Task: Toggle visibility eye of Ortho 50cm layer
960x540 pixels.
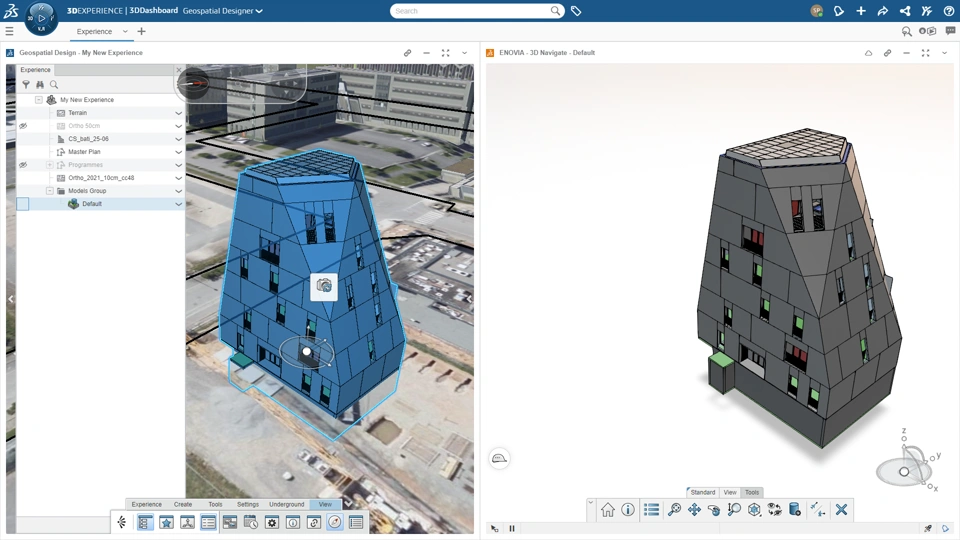Action: [x=23, y=126]
